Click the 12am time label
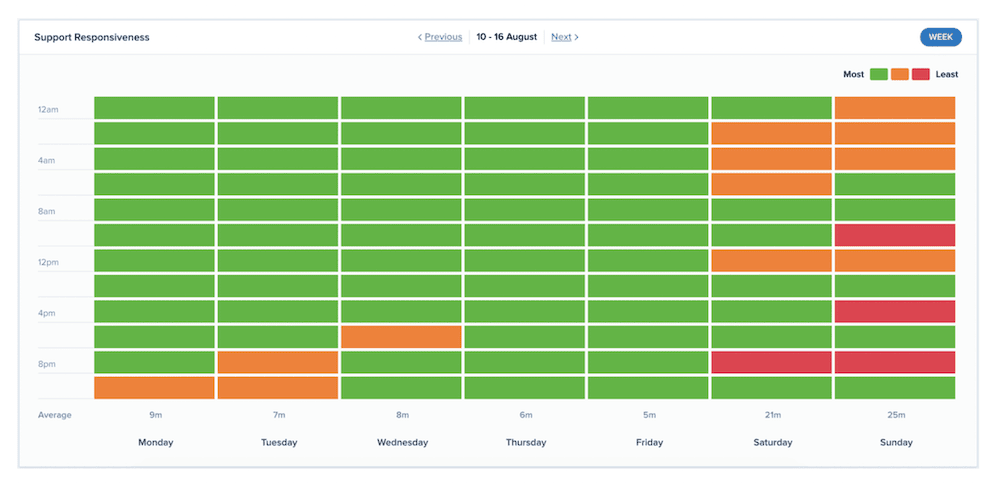 click(48, 110)
